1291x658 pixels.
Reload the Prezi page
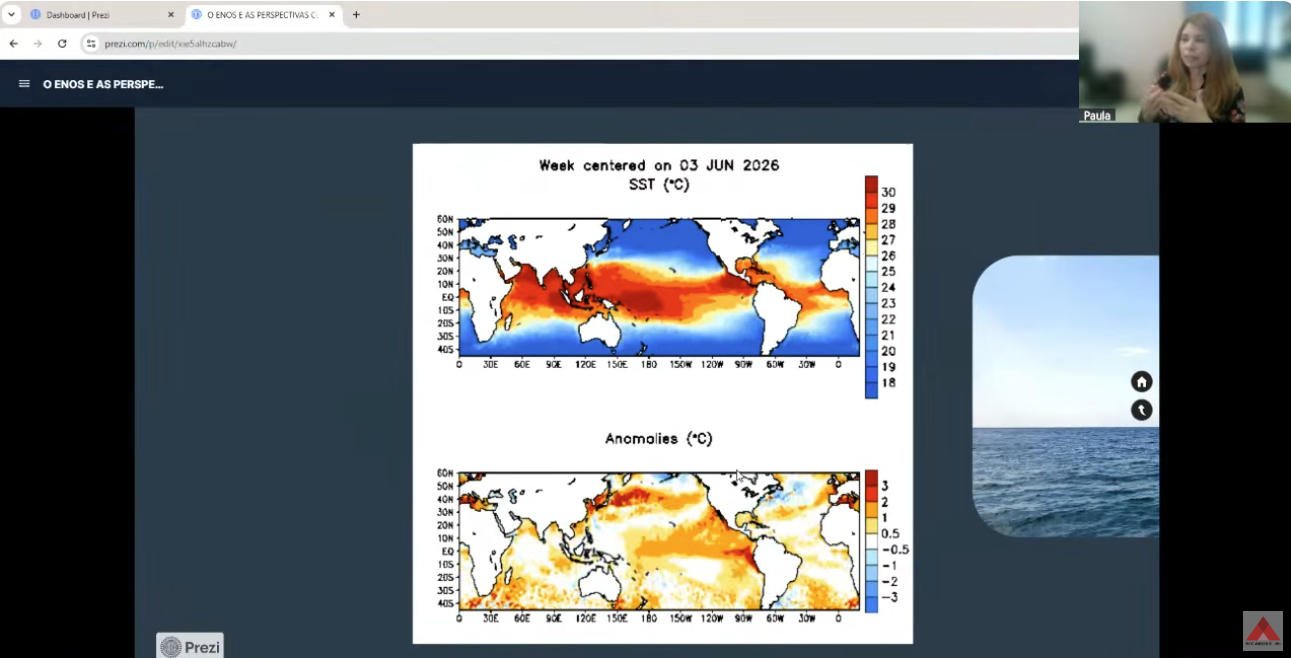tap(62, 44)
